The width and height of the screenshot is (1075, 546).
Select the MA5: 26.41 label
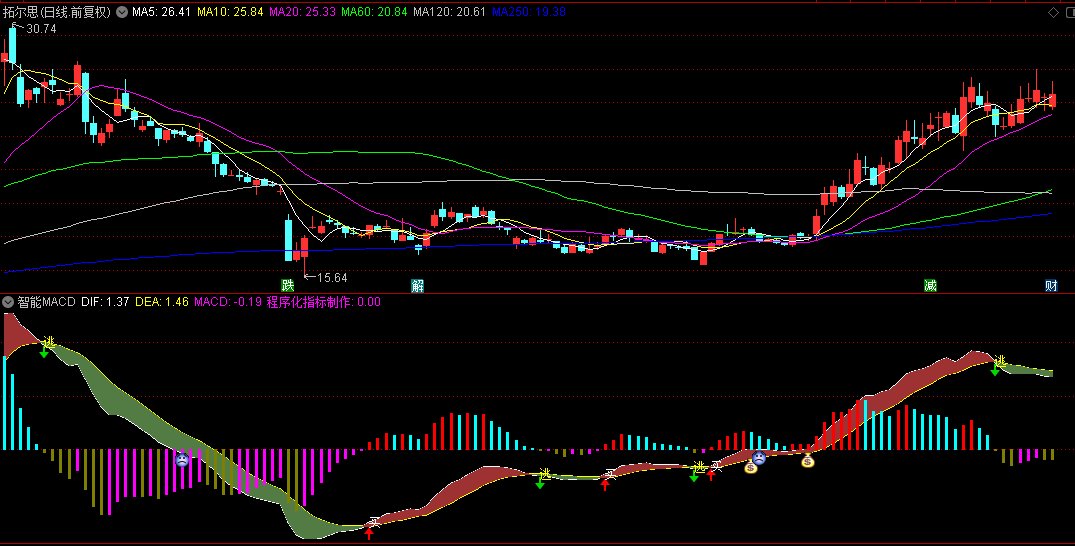pos(161,12)
